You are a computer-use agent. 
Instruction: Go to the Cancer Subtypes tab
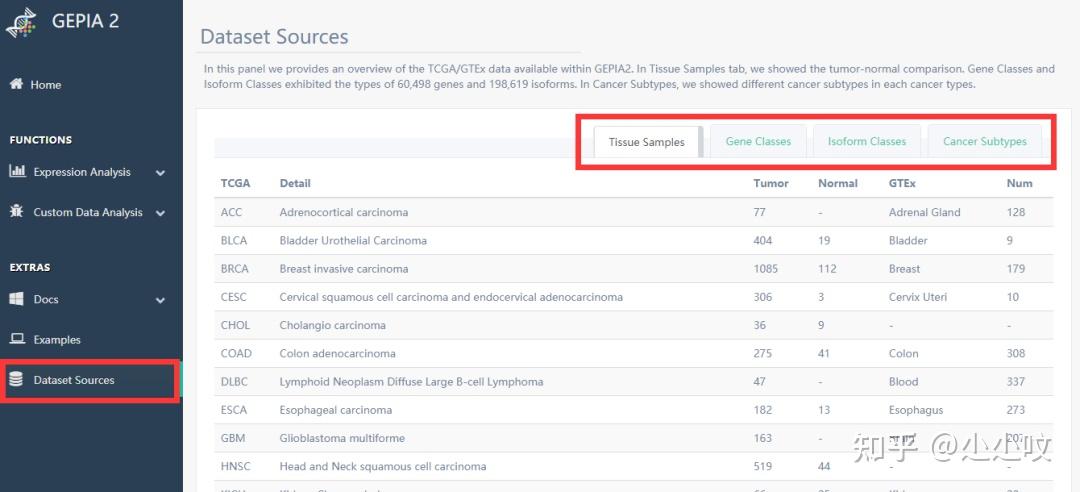pyautogui.click(x=985, y=142)
